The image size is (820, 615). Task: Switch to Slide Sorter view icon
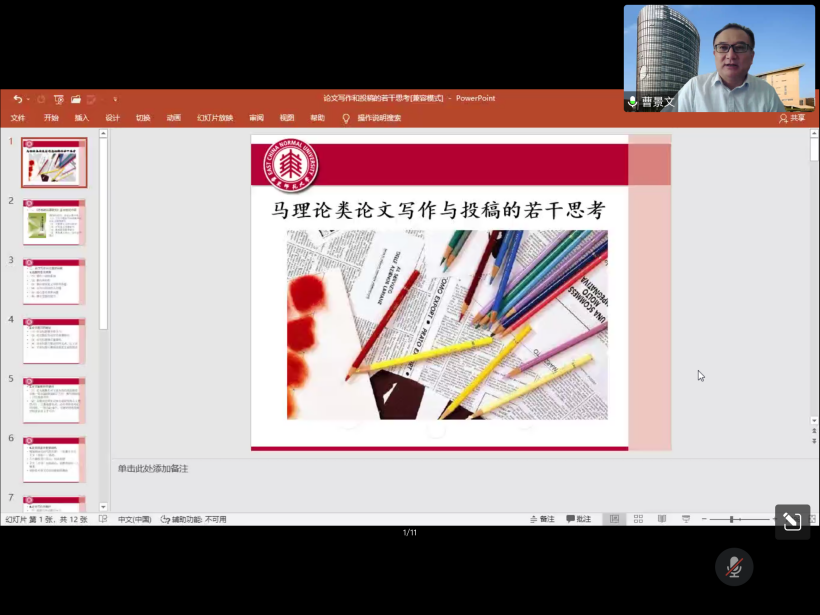click(x=638, y=519)
